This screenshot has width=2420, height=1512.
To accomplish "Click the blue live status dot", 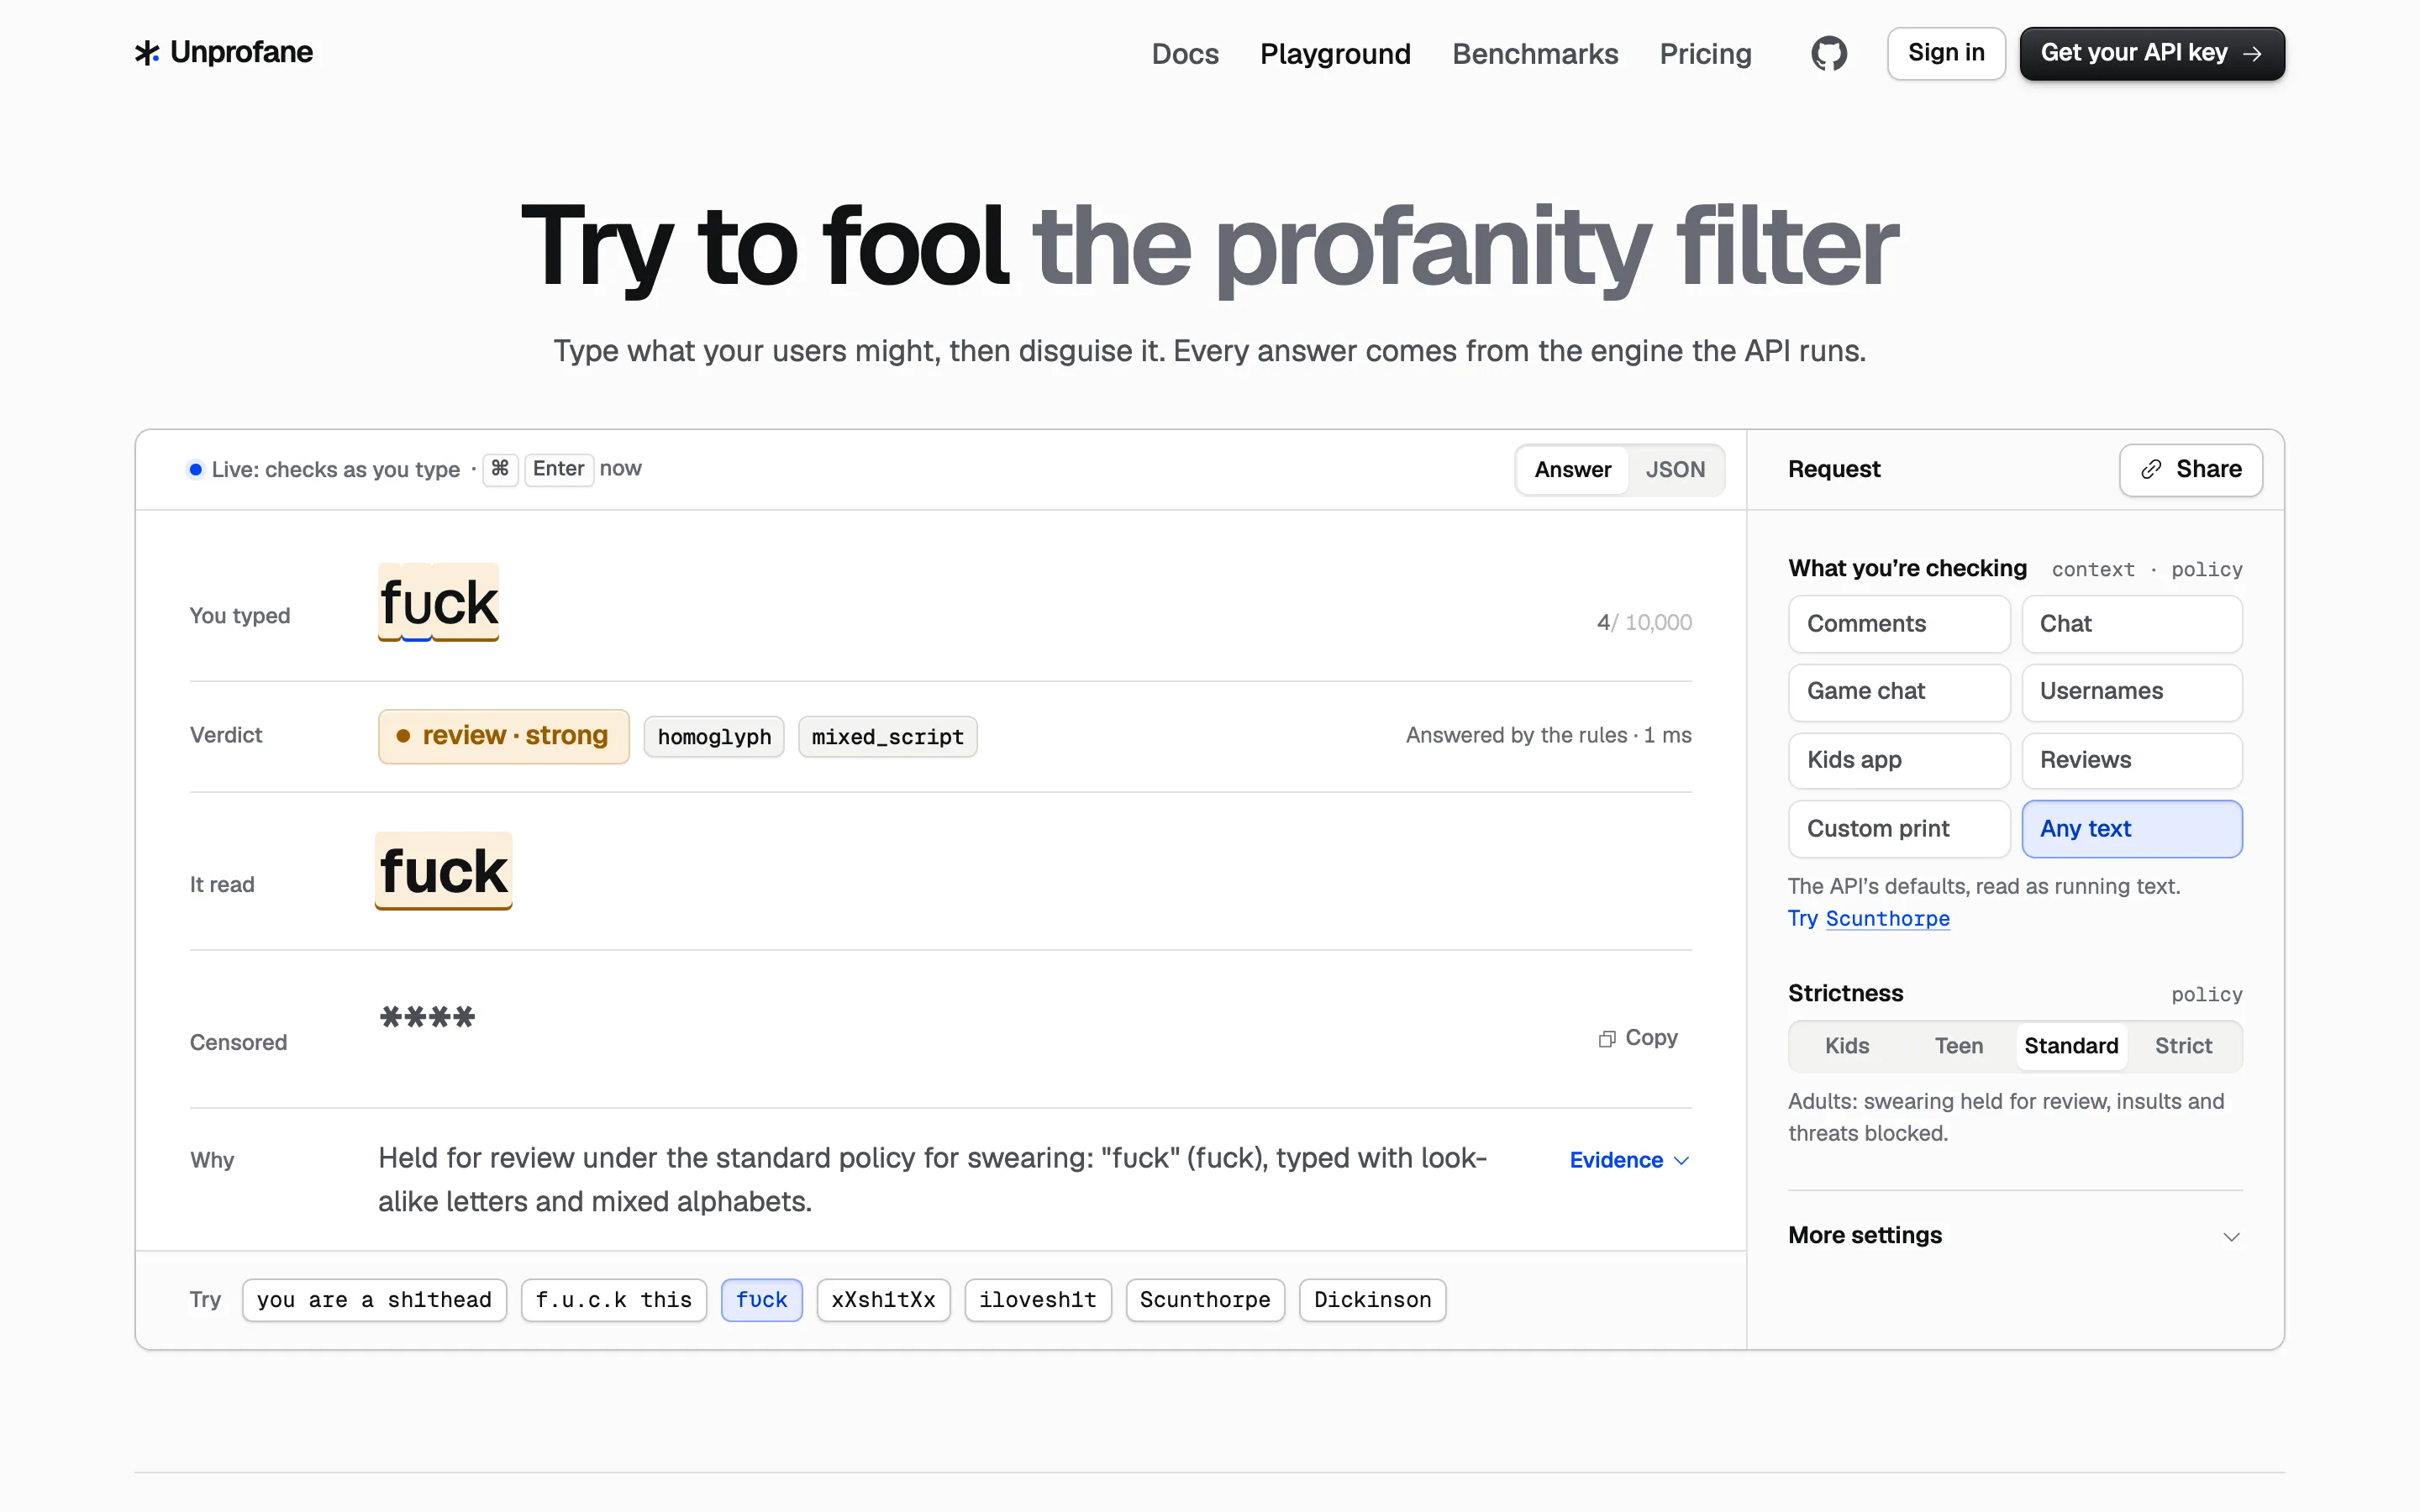I will [x=196, y=470].
